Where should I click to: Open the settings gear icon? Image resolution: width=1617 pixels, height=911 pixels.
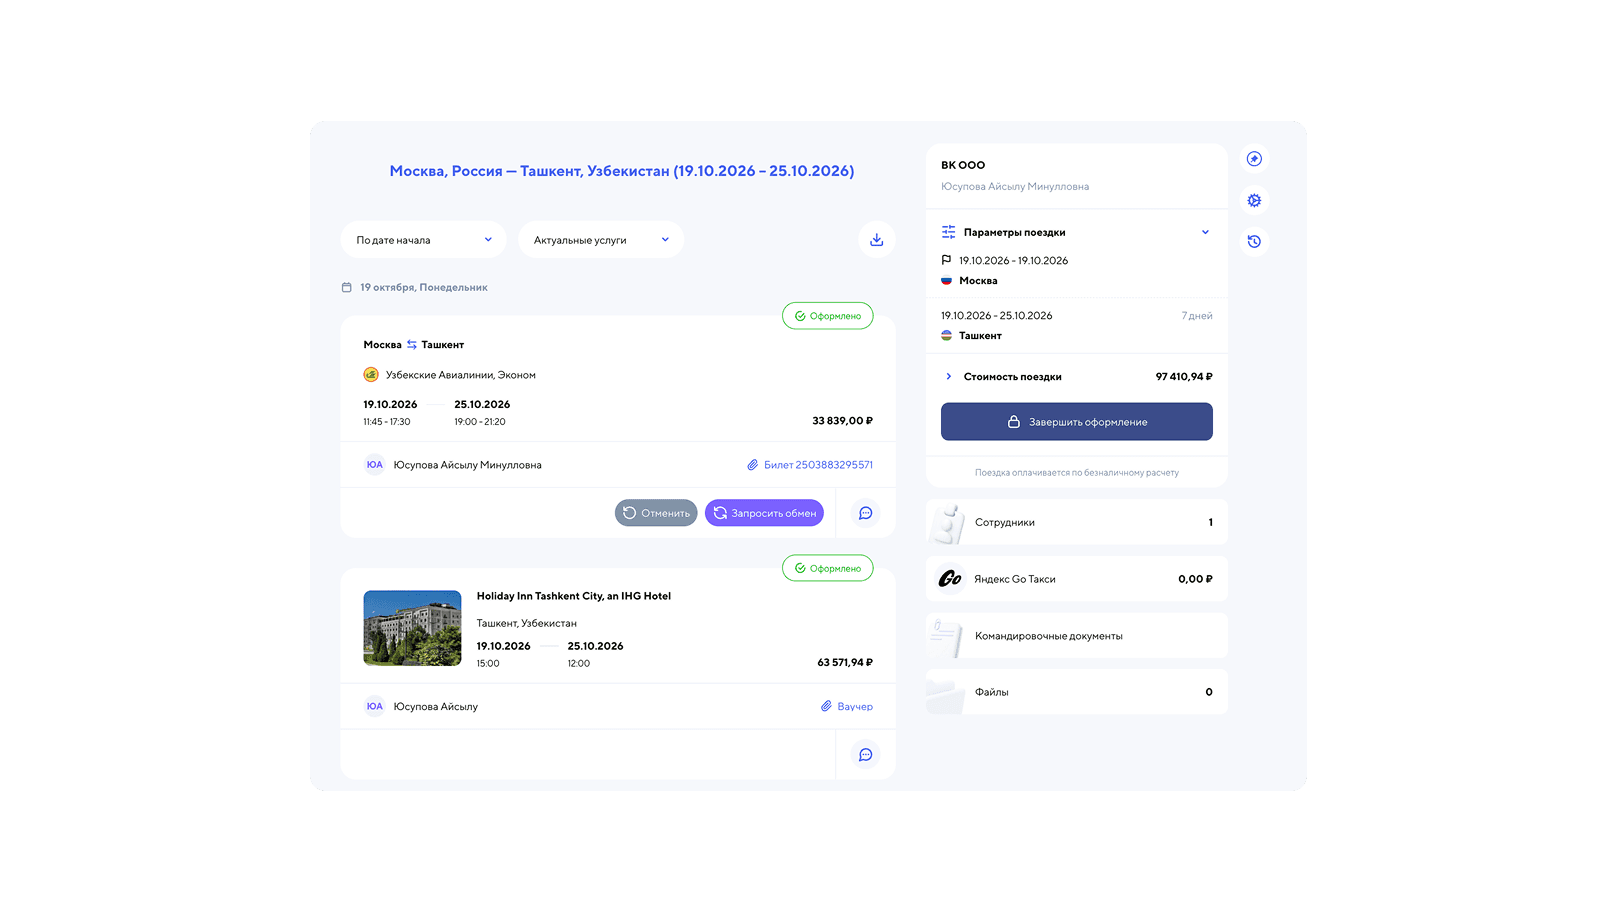tap(1254, 200)
